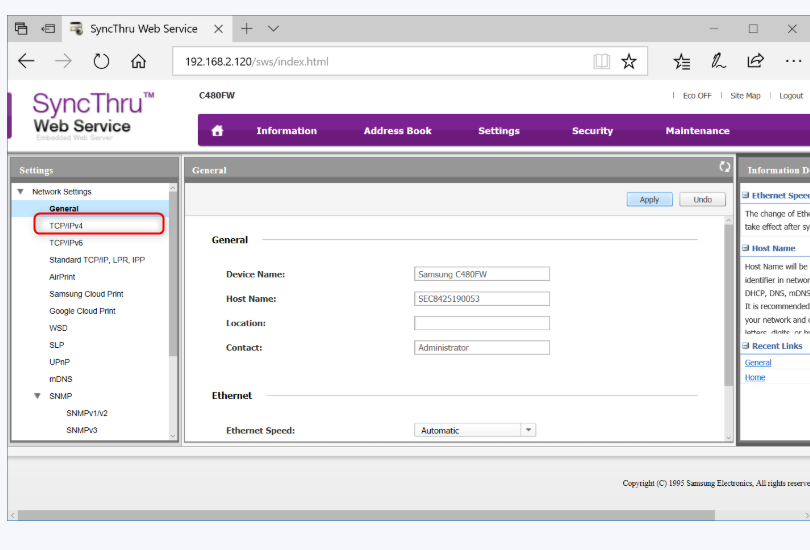Click the Device Name input field
810x550 pixels.
pyautogui.click(x=481, y=274)
